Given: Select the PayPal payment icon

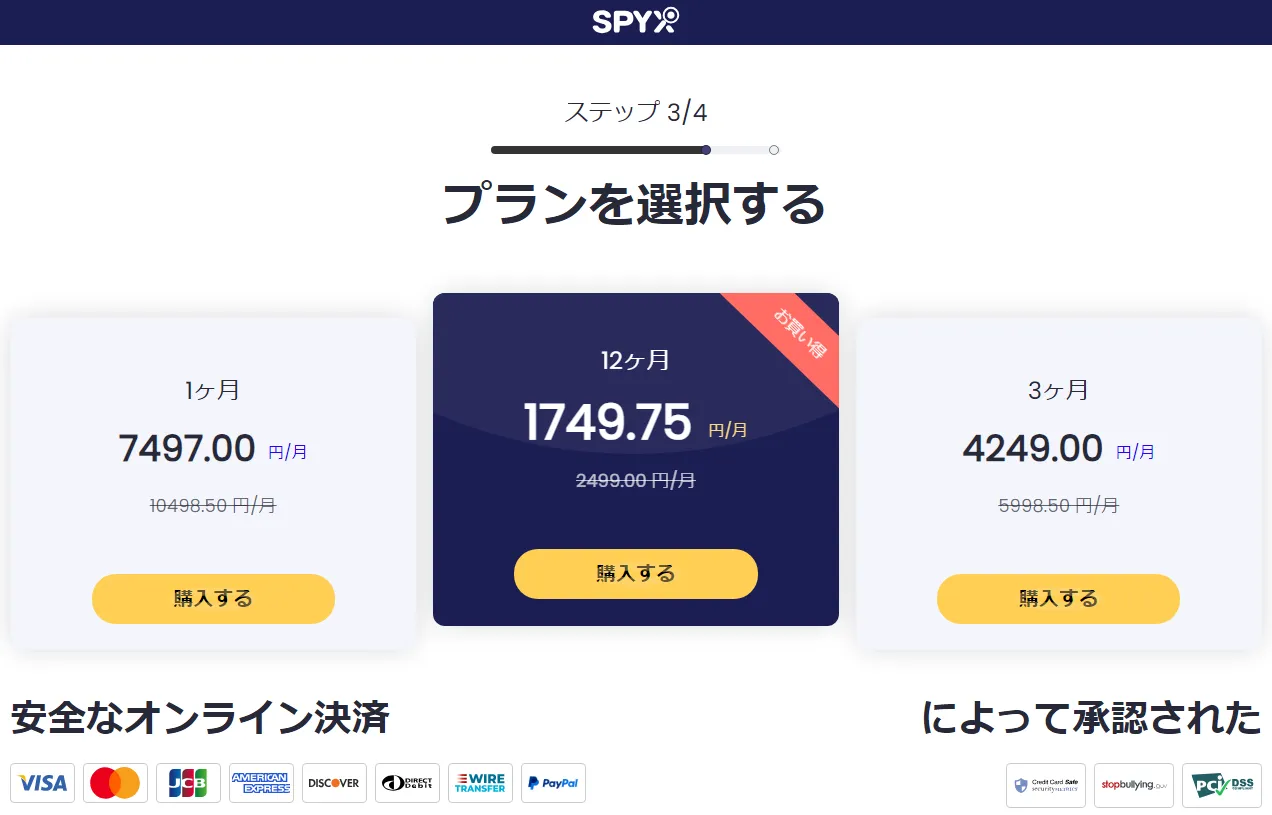Looking at the screenshot, I should tap(553, 783).
